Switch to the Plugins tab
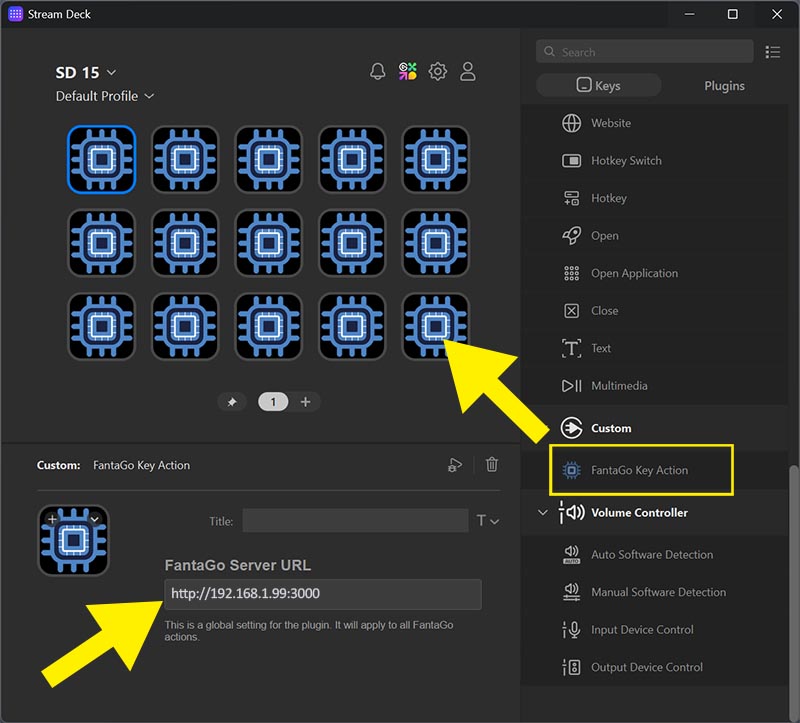 pyautogui.click(x=724, y=85)
